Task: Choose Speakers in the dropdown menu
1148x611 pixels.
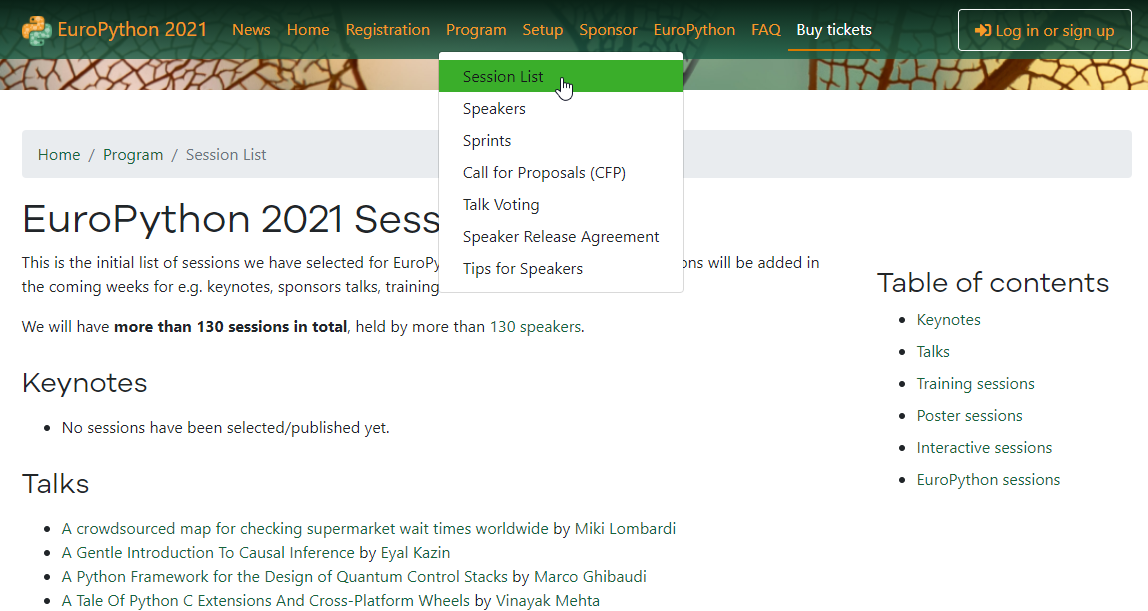Action: 494,109
